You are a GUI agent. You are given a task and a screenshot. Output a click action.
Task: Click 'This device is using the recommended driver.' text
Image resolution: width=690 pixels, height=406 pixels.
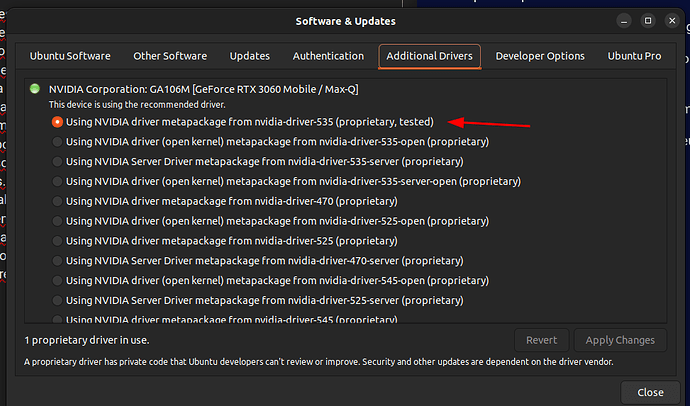click(x=137, y=105)
